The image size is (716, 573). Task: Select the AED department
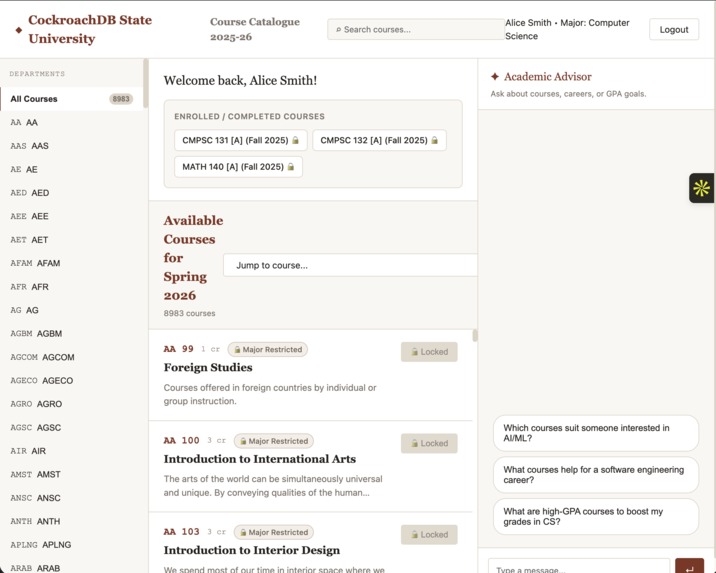point(72,193)
